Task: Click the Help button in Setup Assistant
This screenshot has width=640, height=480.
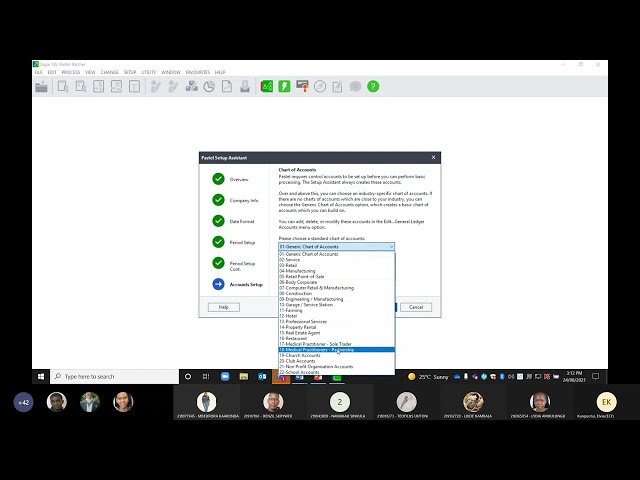Action: tap(224, 307)
